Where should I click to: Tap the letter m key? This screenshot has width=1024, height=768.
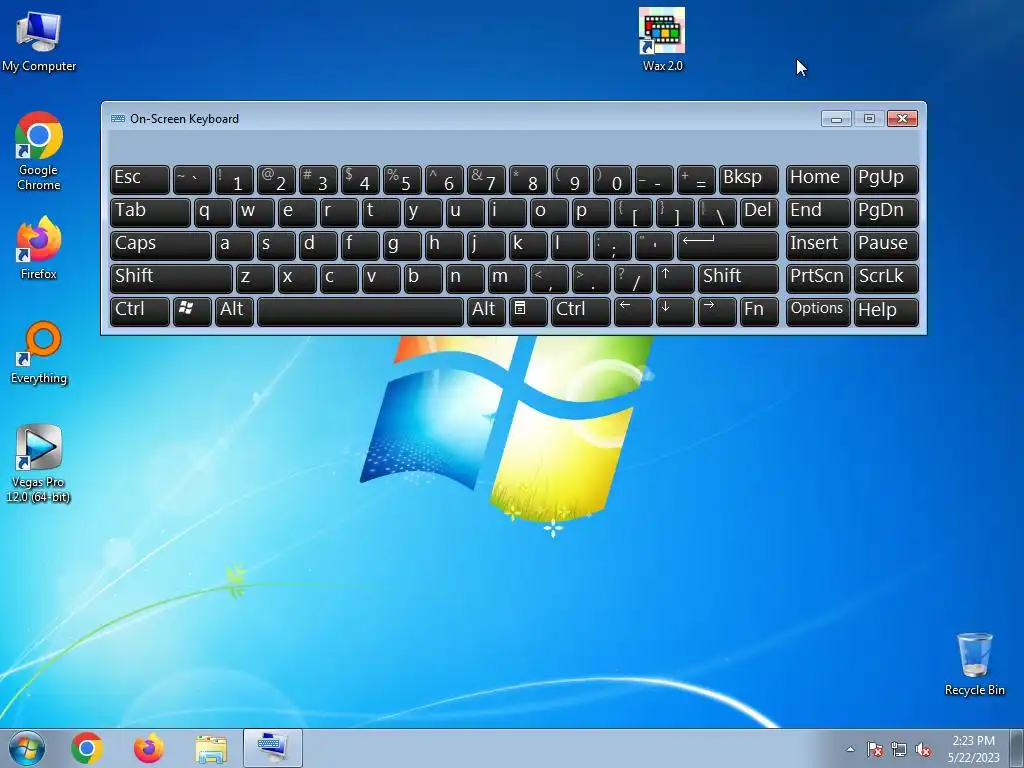point(507,279)
